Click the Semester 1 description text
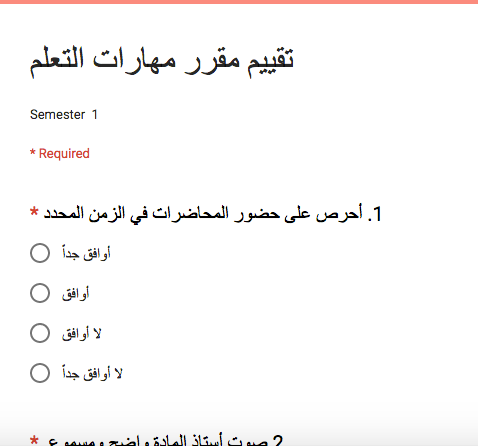 64,115
